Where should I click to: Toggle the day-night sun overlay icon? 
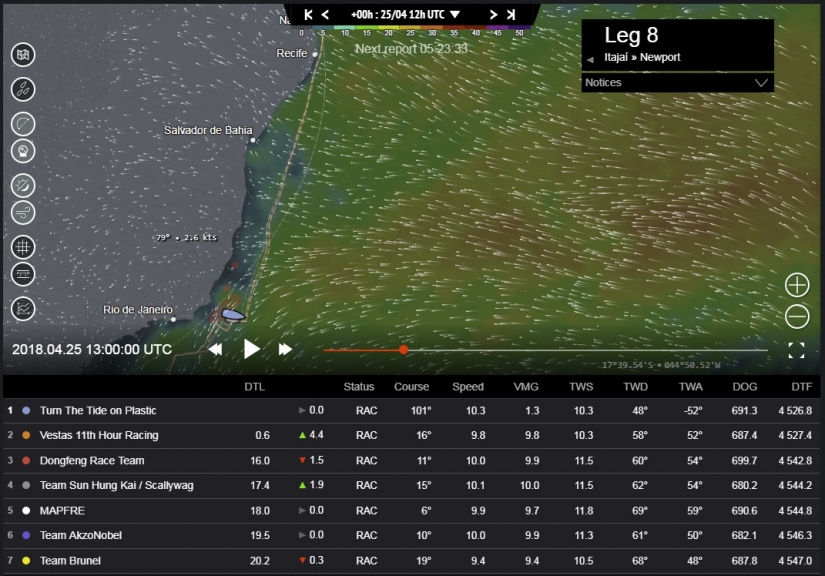[x=23, y=185]
